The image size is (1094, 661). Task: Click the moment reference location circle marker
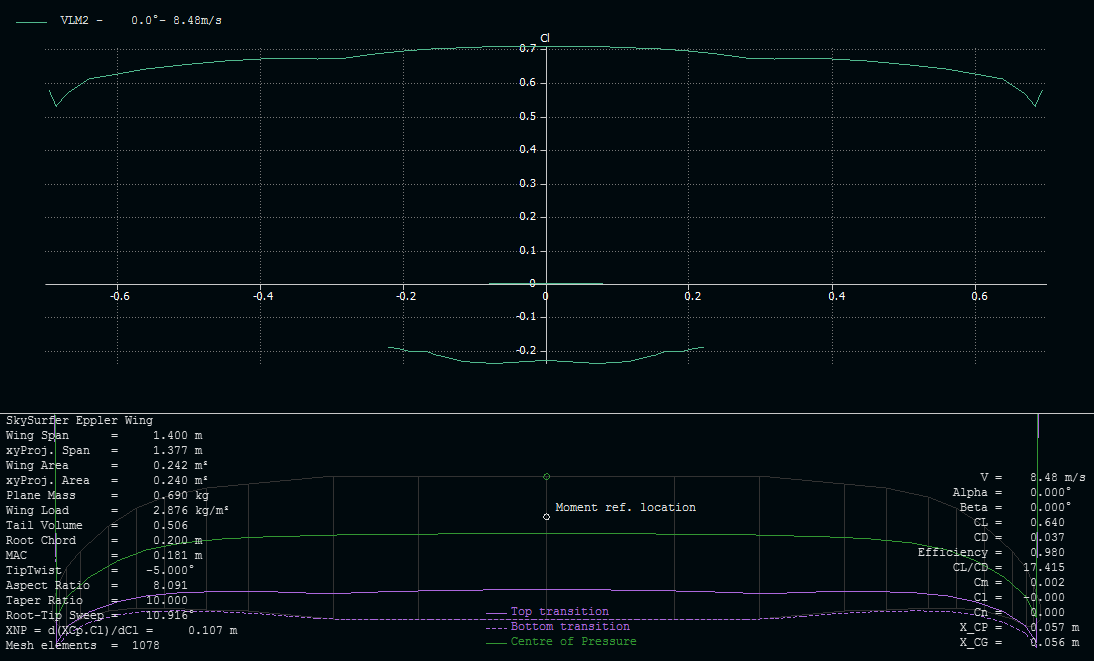546,516
